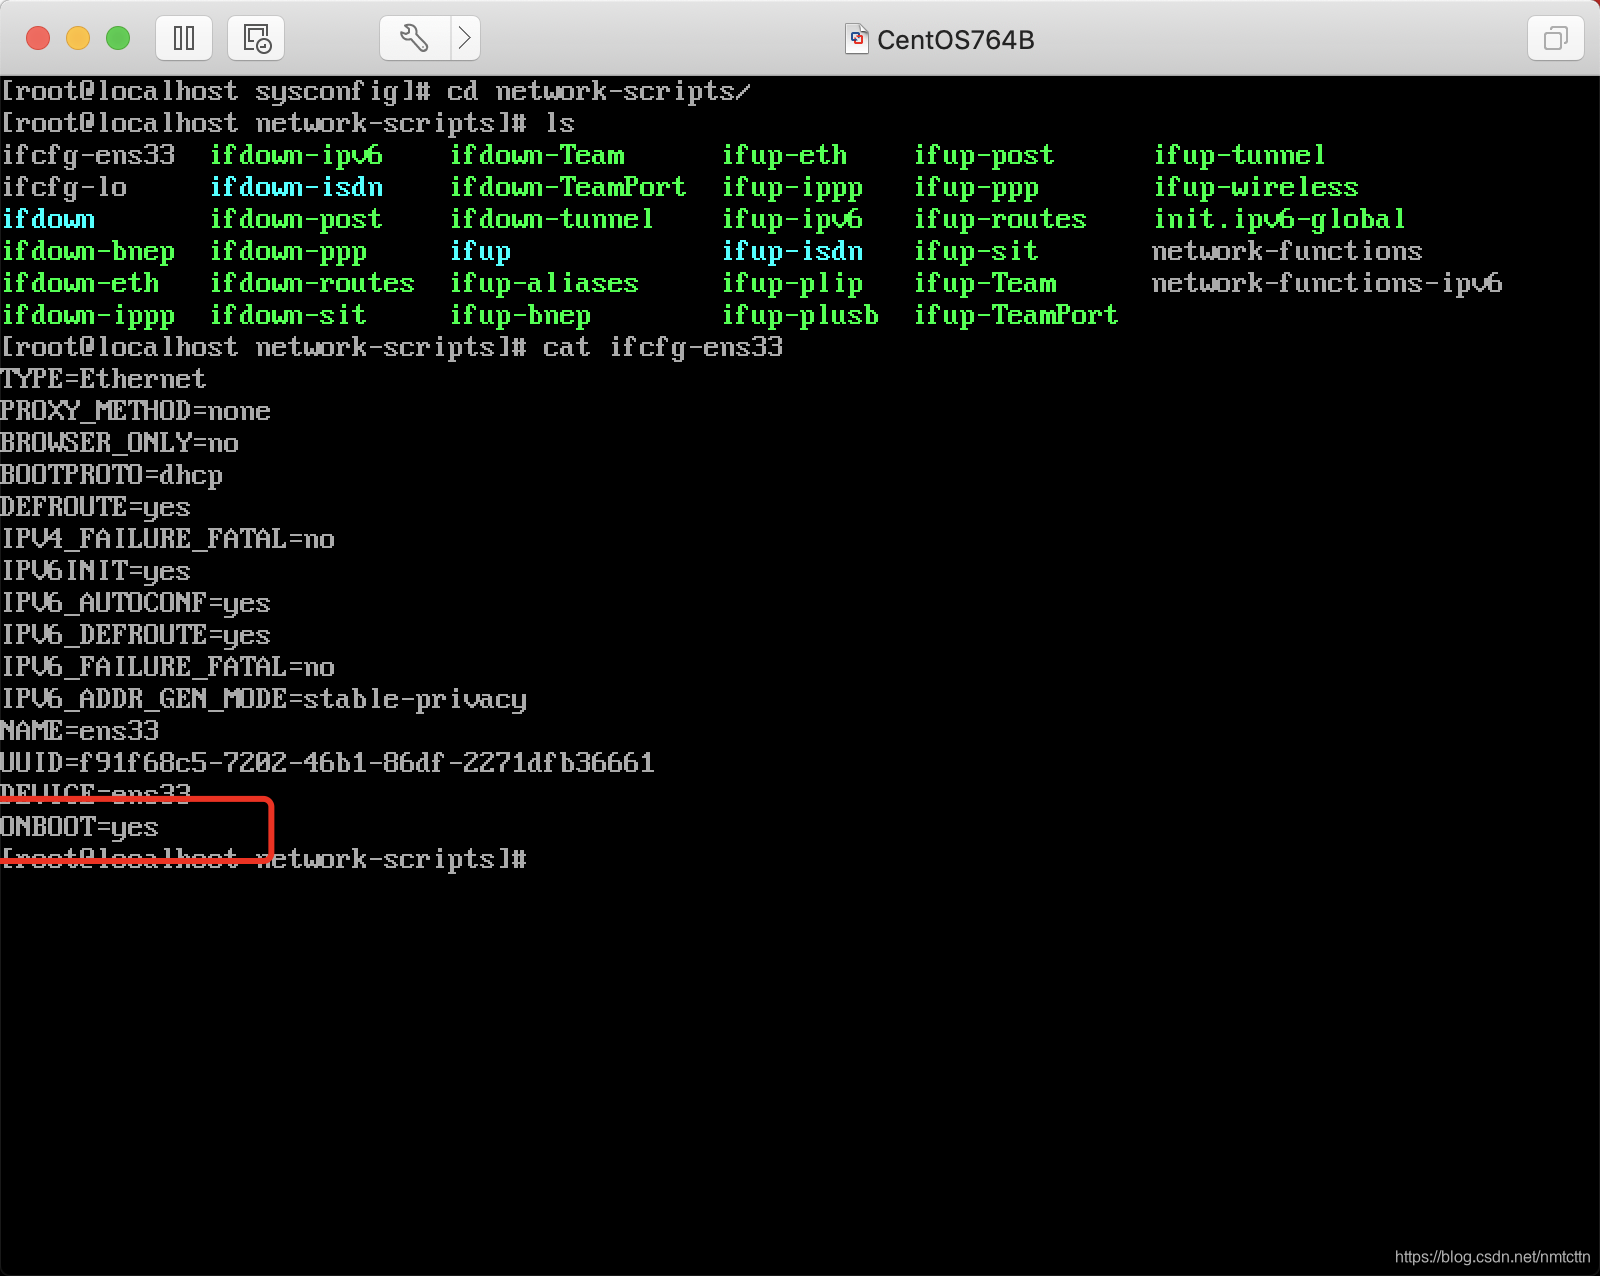Click the TYPE=Ethernet line

click(103, 379)
